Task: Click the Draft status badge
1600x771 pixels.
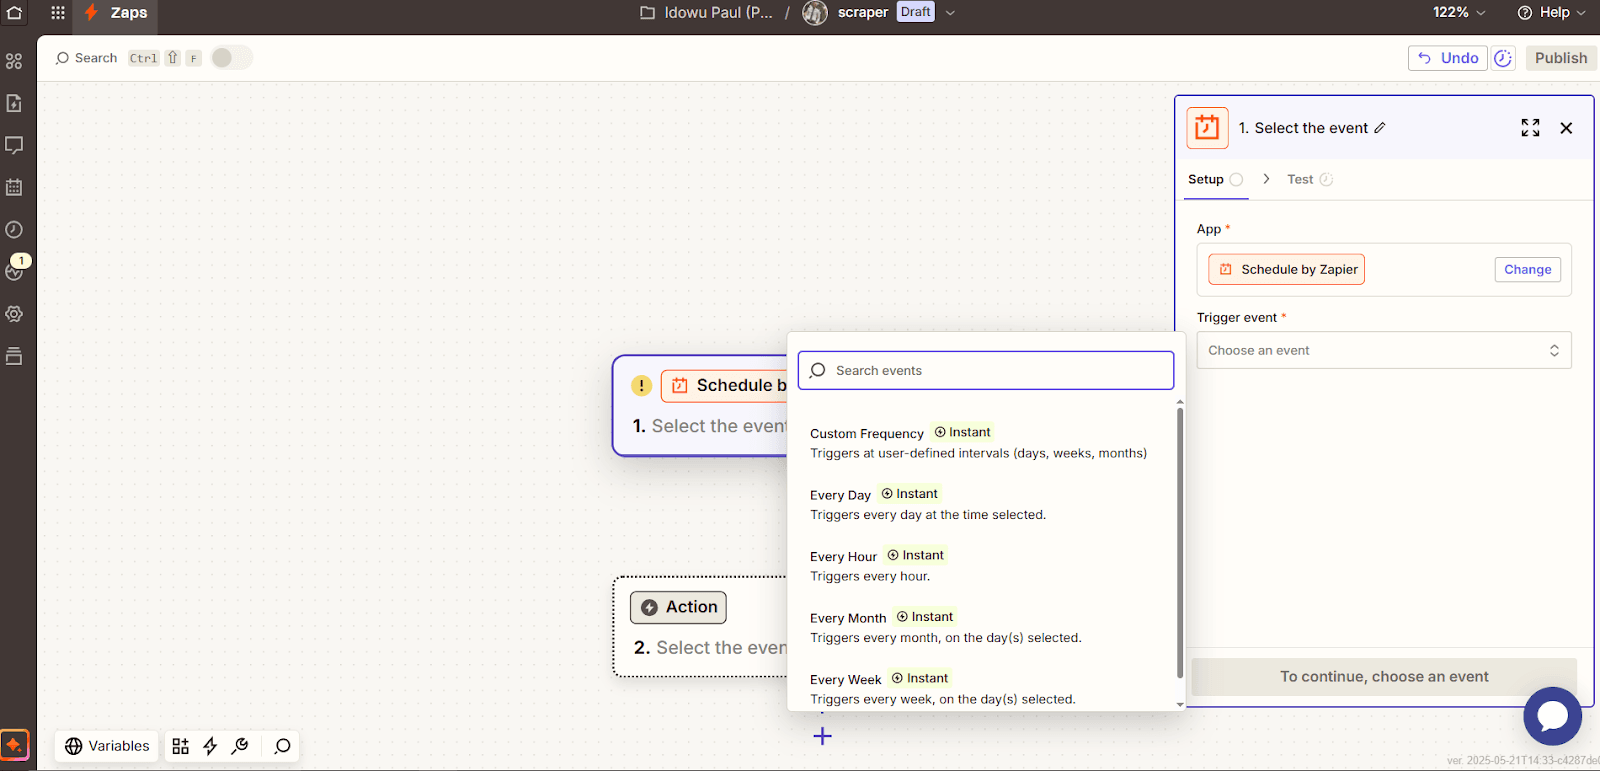Action: (915, 12)
